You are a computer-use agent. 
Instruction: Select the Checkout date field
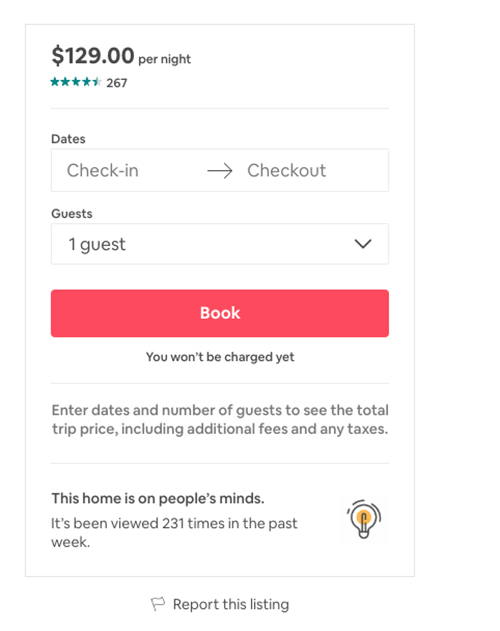click(312, 170)
